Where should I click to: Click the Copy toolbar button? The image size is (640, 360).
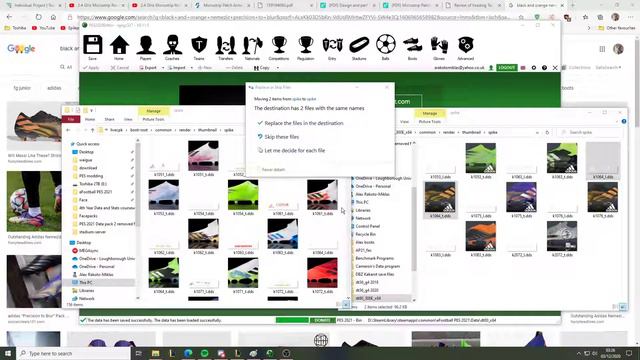coord(262,68)
